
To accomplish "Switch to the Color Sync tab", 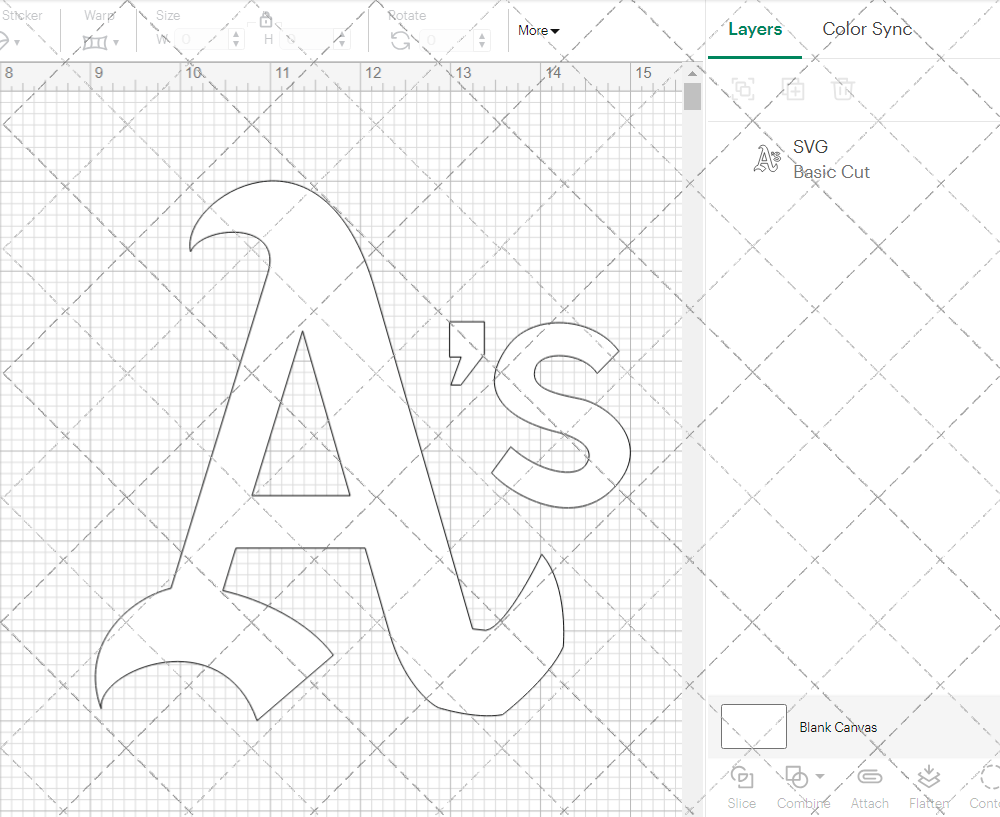I will (x=867, y=29).
